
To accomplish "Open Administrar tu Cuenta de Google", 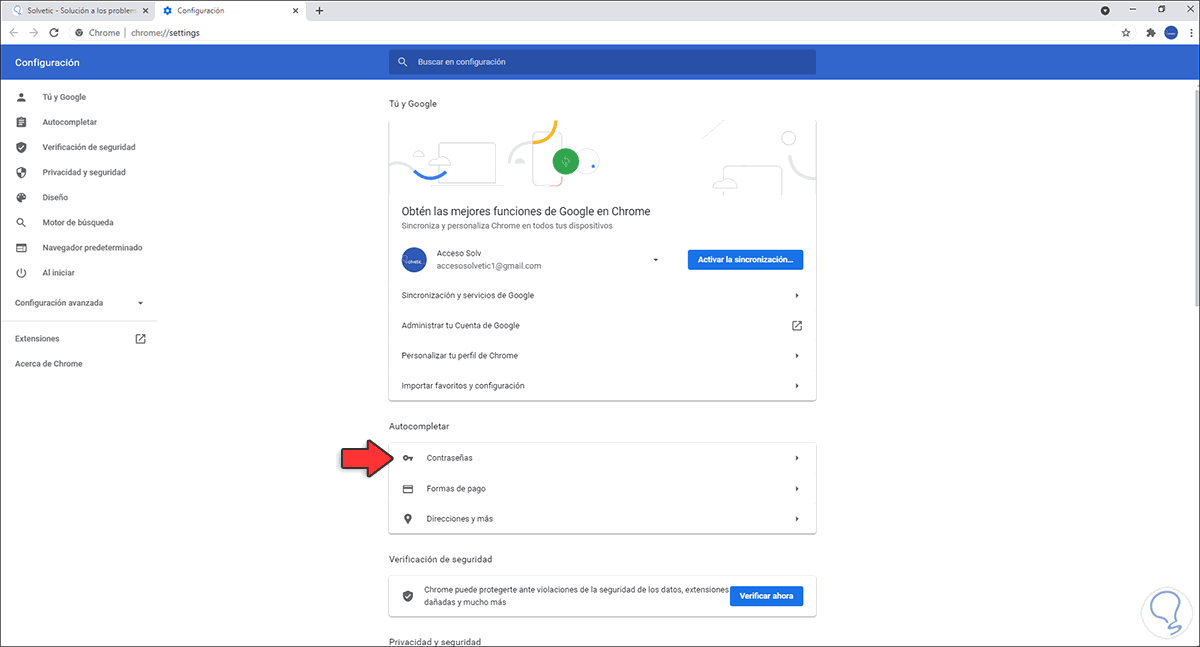I will 602,326.
